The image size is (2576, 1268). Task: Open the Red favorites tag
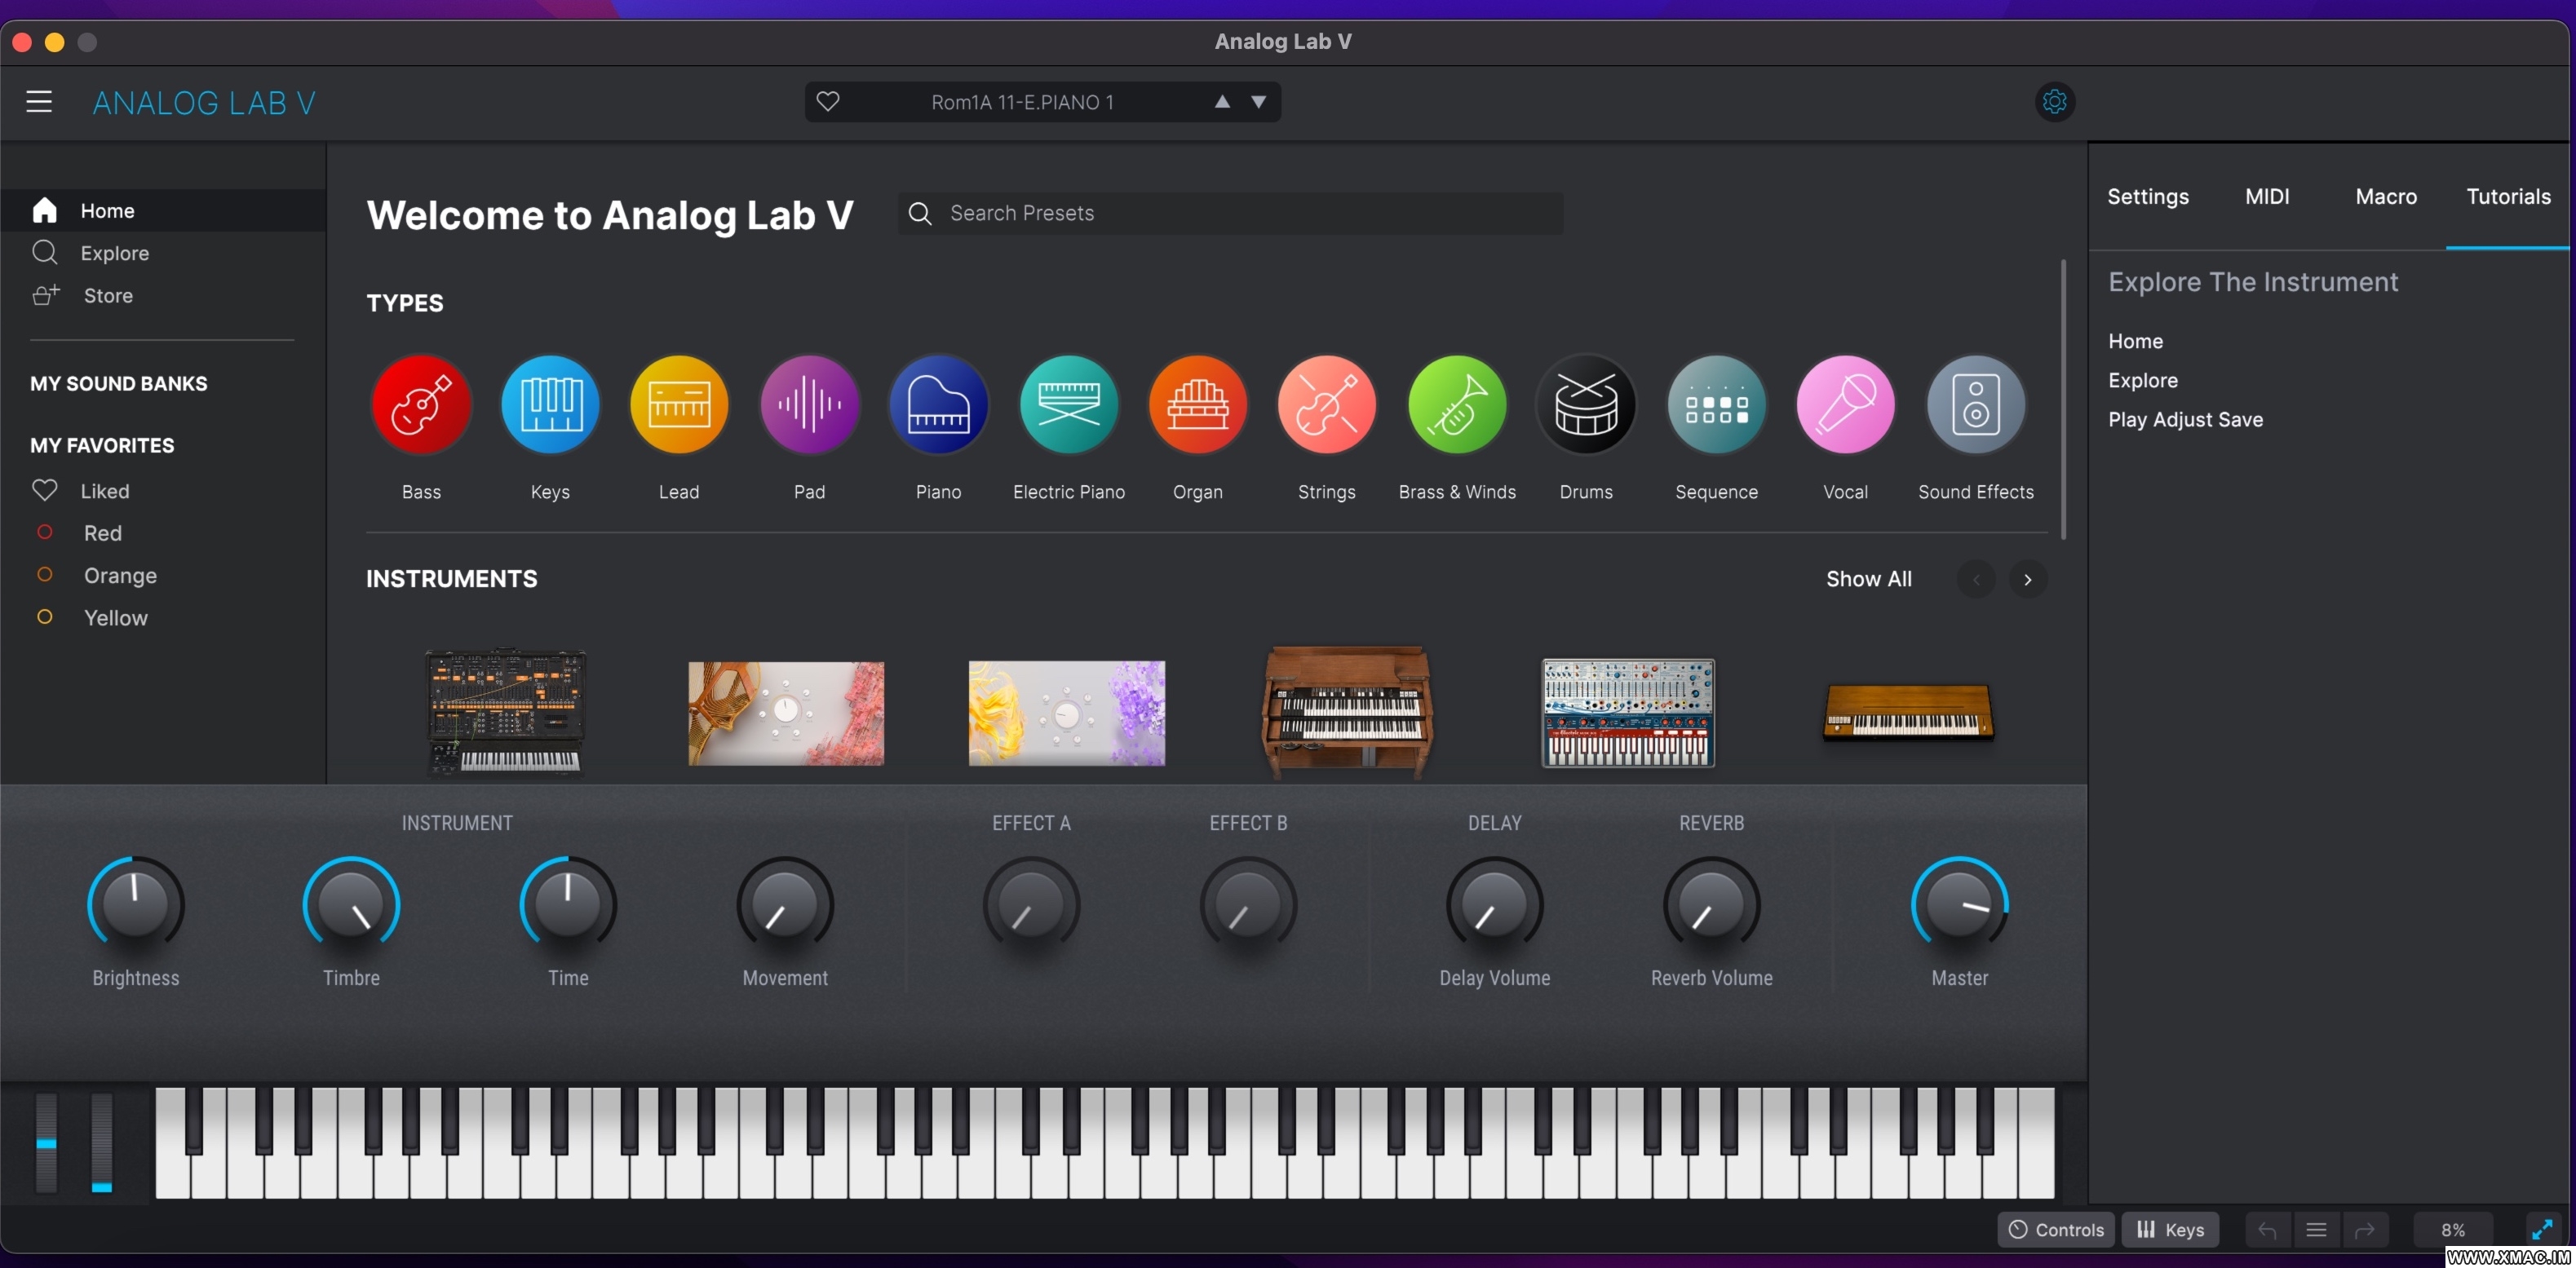click(x=163, y=533)
